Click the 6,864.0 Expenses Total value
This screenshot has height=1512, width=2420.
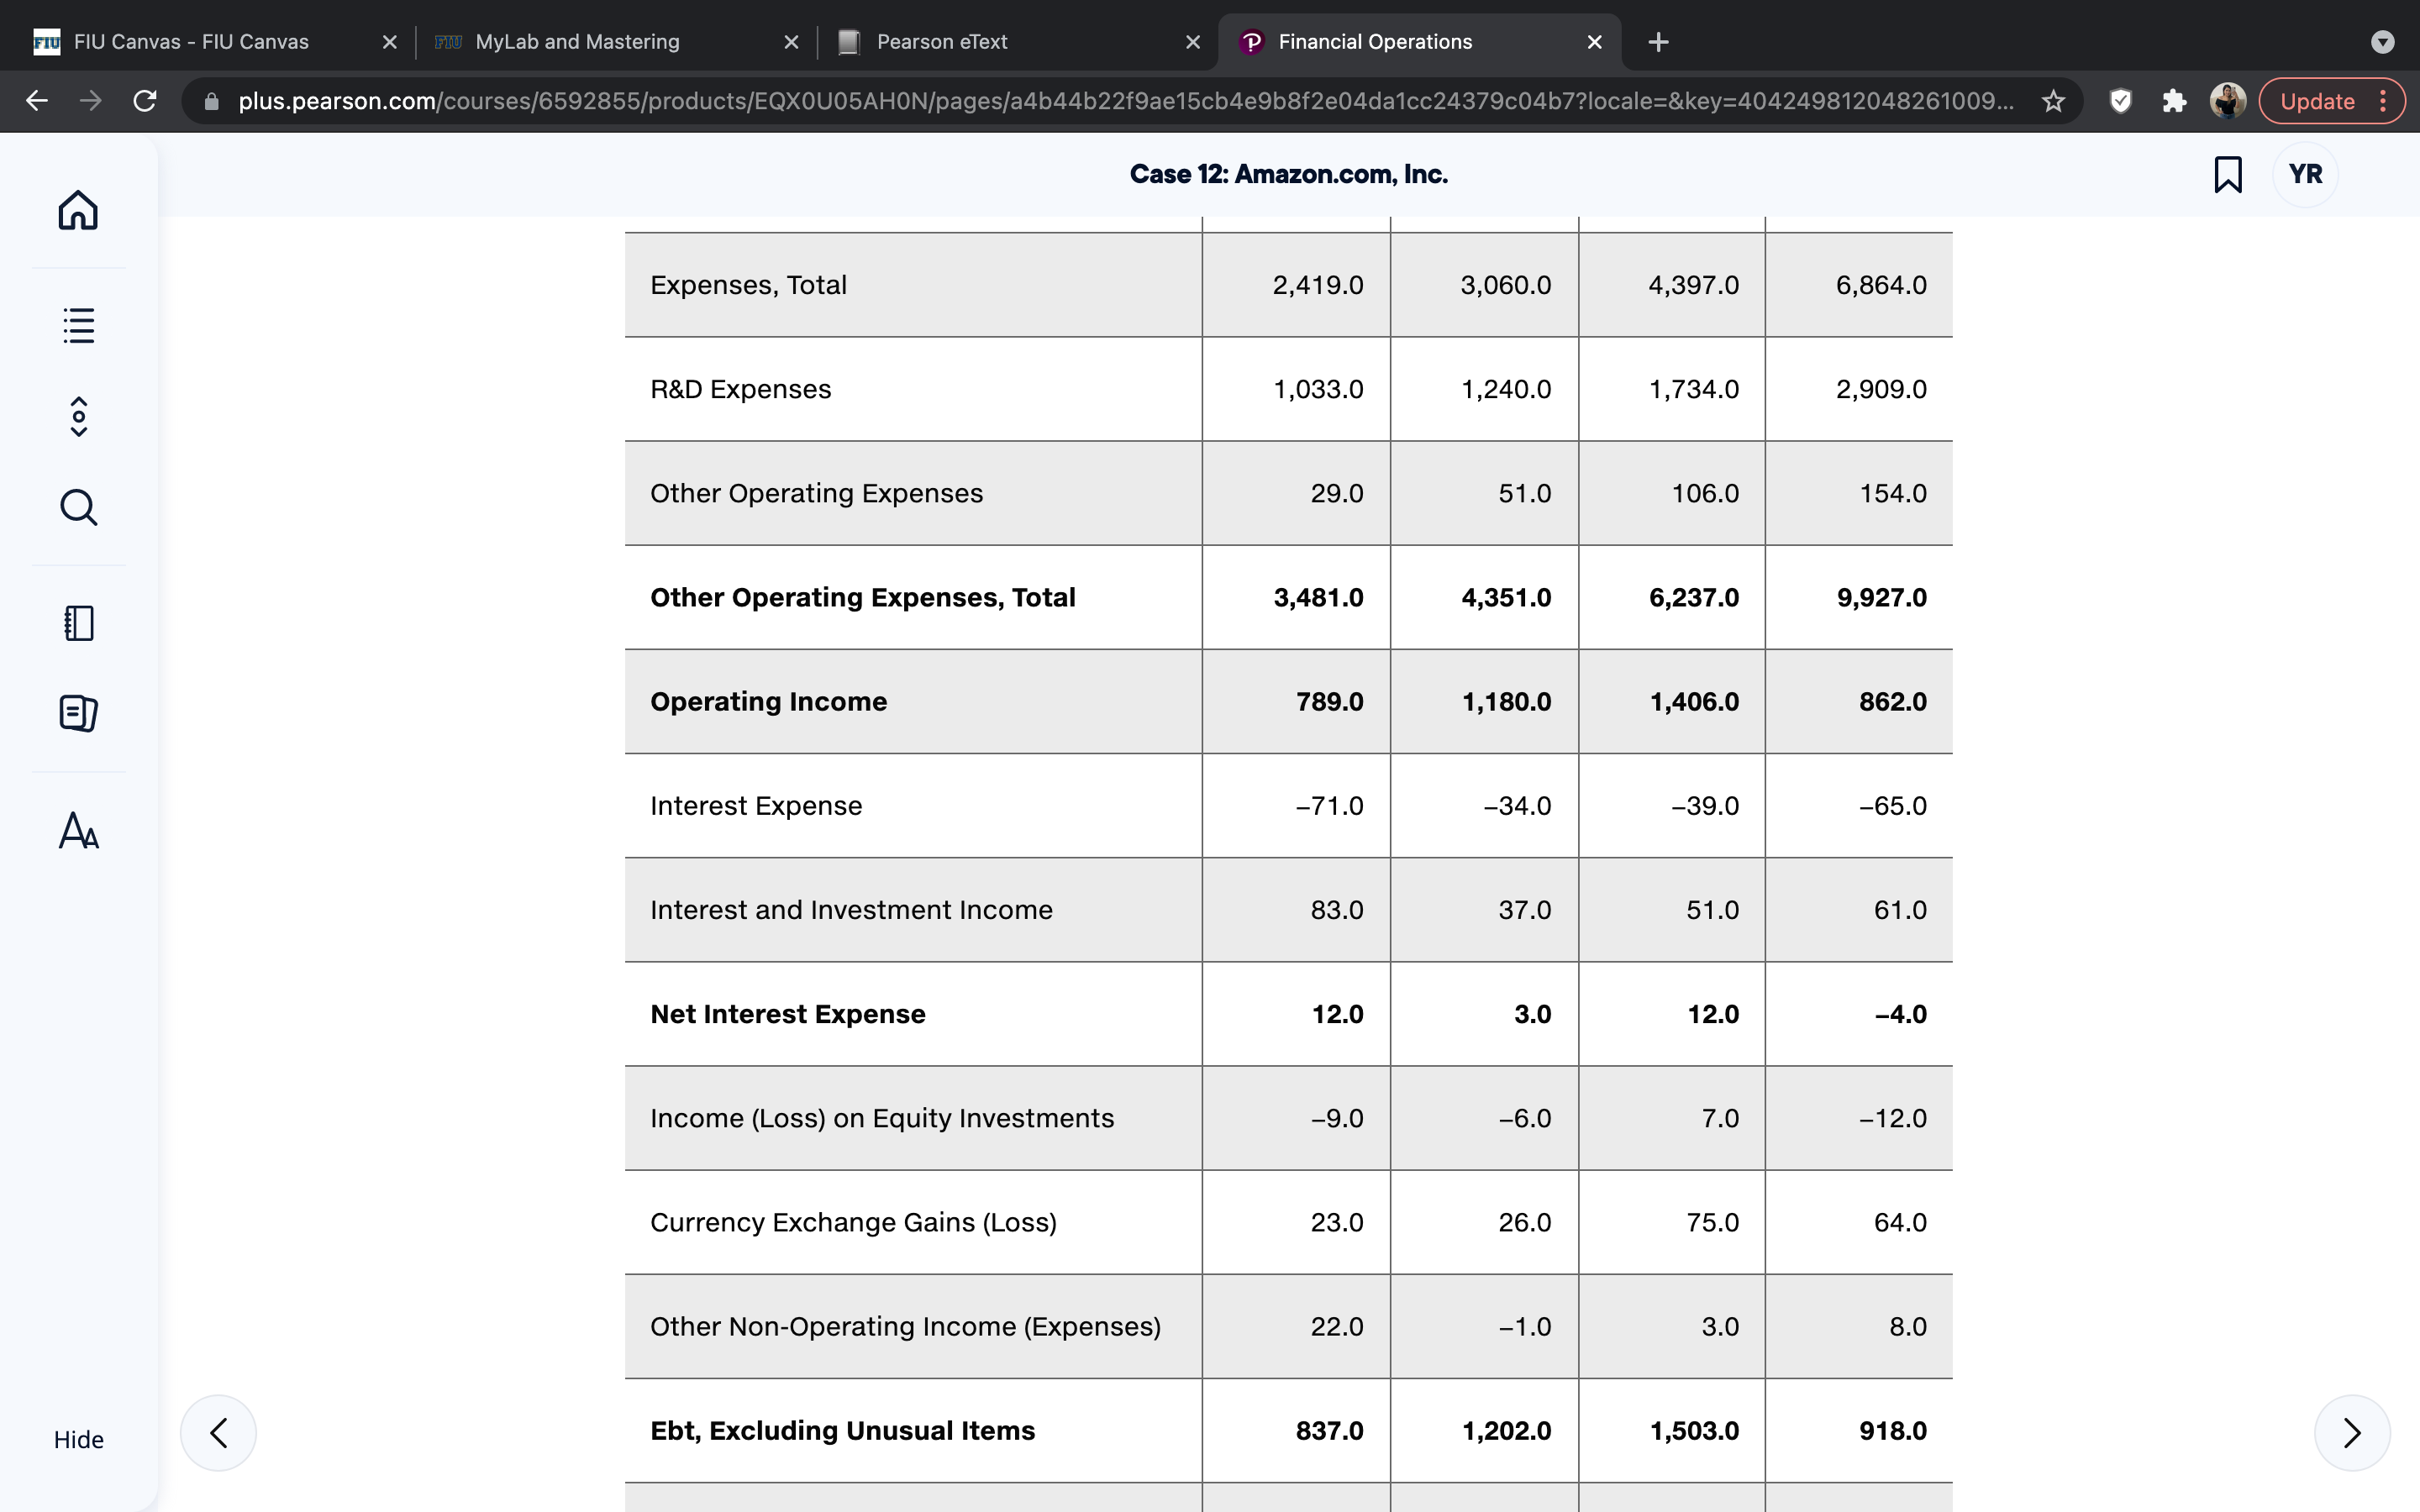(1880, 285)
